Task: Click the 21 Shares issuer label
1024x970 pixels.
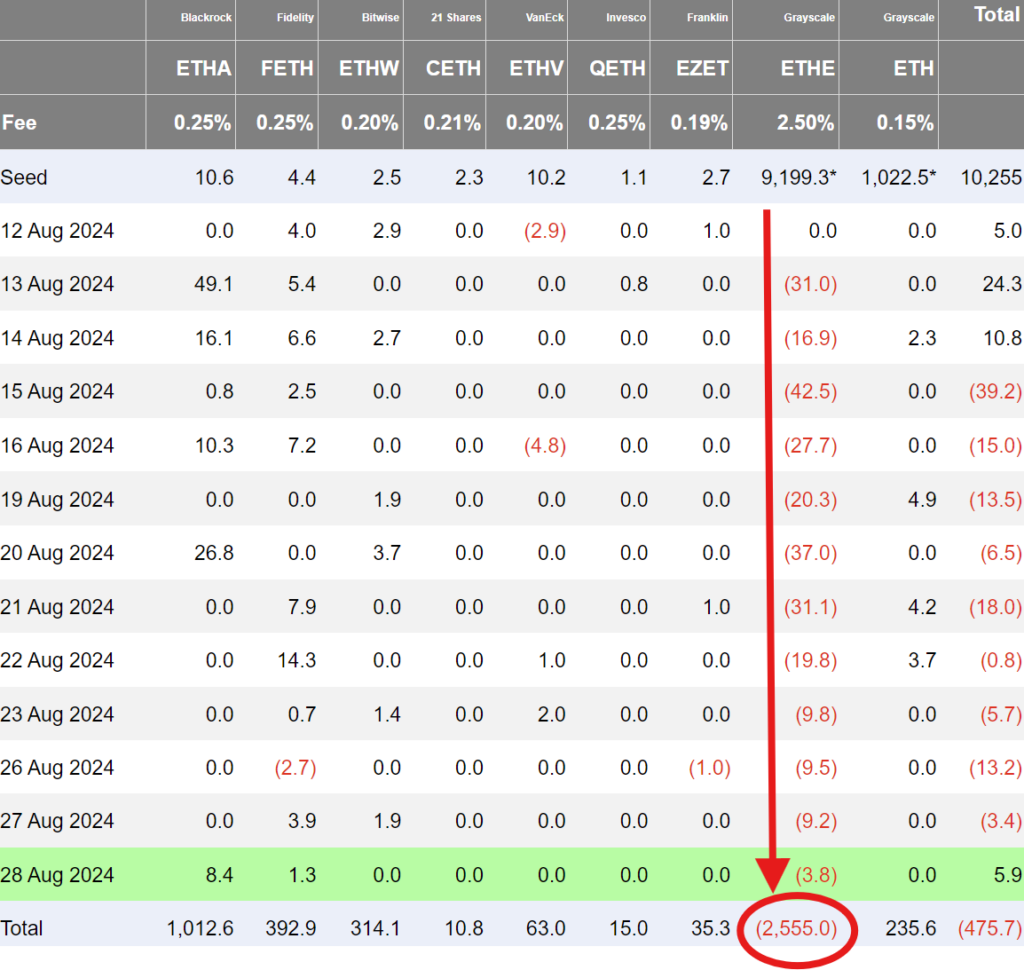Action: tap(456, 18)
